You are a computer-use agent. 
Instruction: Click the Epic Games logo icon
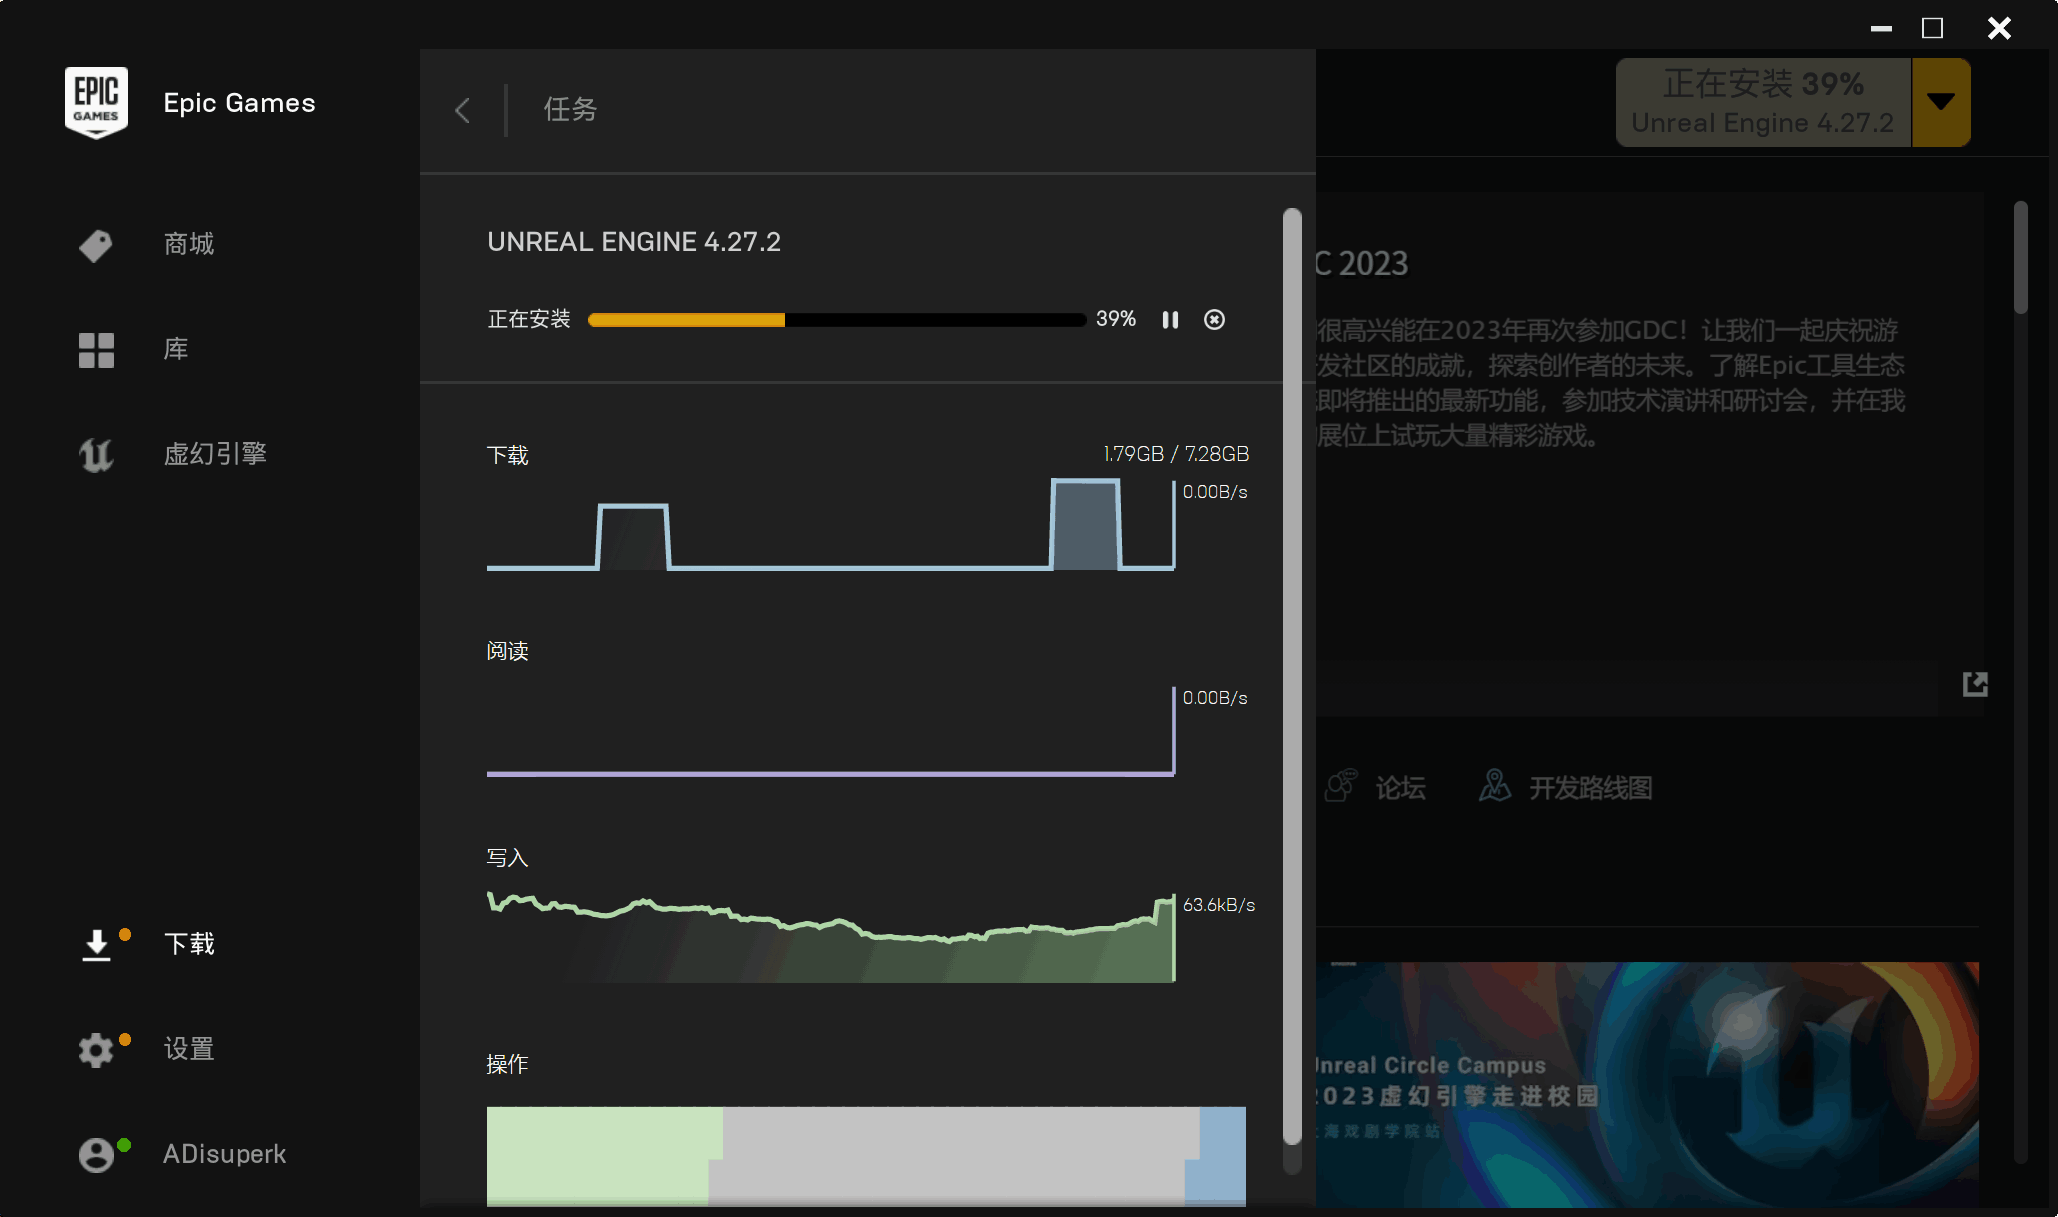96,103
